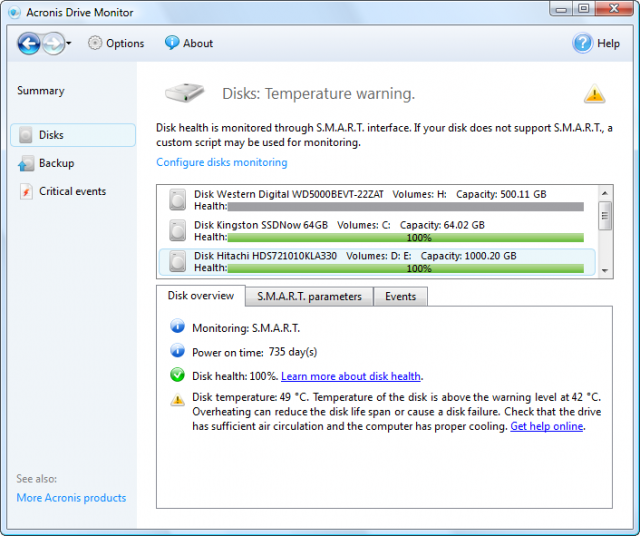Click the disk list scroll down arrow
This screenshot has height=536, width=640.
coord(605,271)
